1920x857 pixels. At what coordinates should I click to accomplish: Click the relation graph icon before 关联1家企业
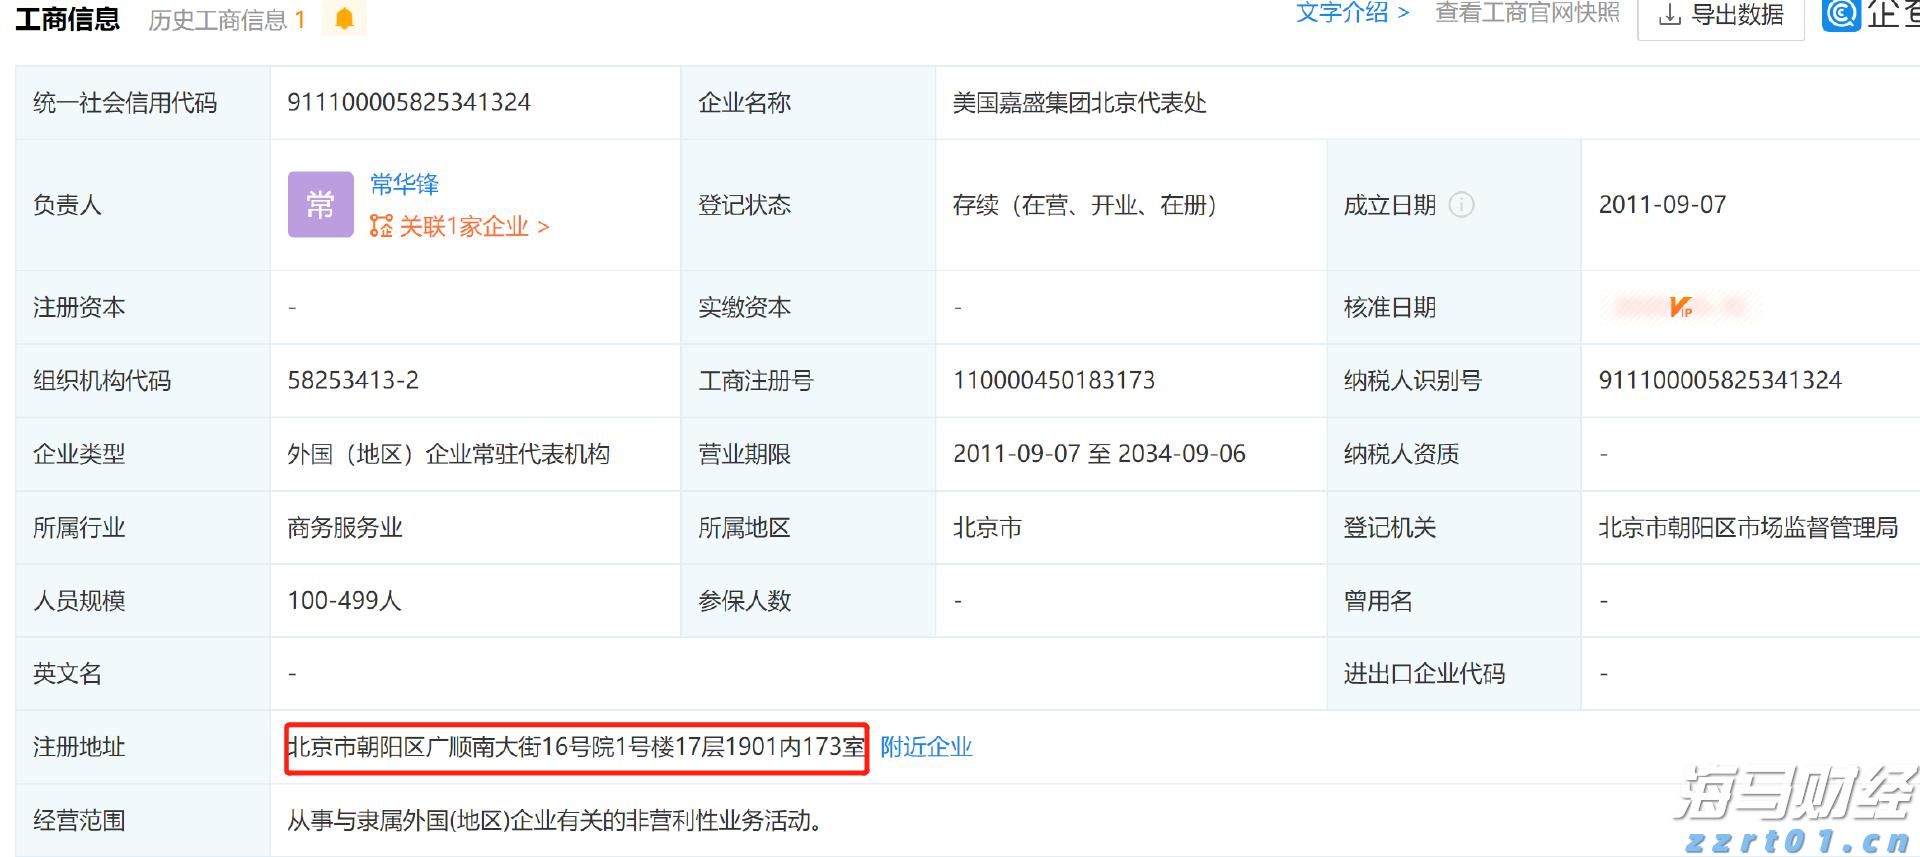(381, 227)
